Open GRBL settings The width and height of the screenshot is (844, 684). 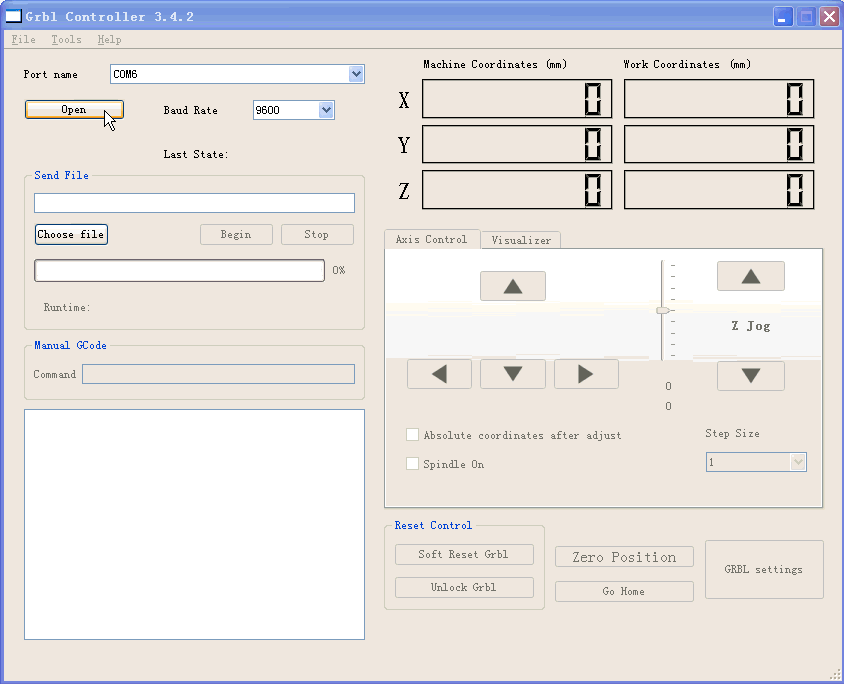764,569
